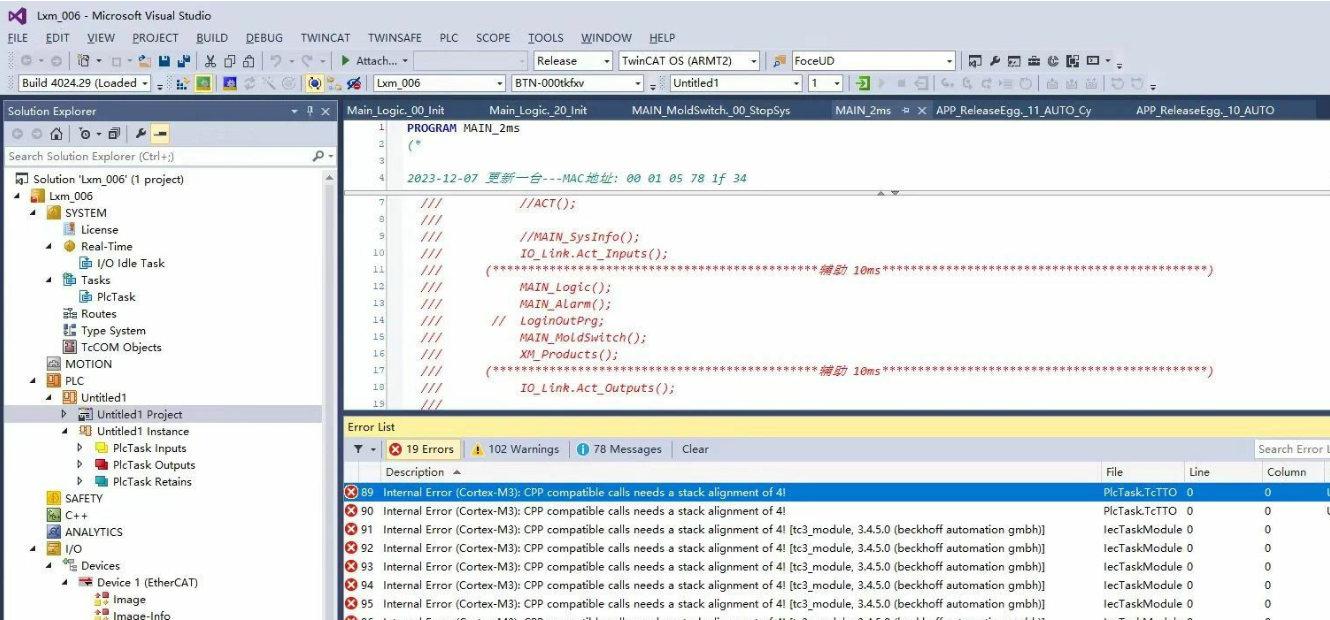Expand the Untitled1 Project node
This screenshot has width=1330, height=620.
click(x=65, y=414)
